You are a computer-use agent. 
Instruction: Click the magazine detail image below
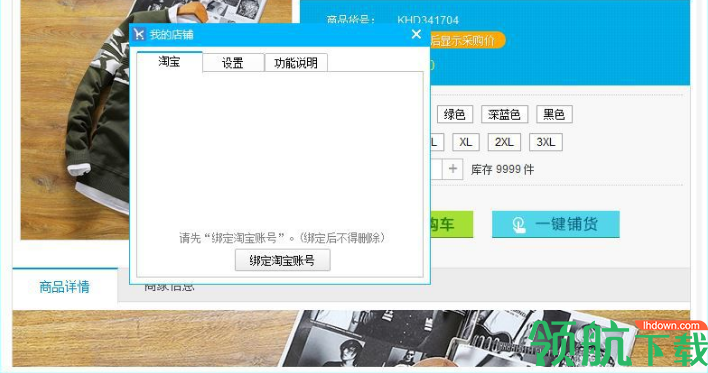point(351,338)
